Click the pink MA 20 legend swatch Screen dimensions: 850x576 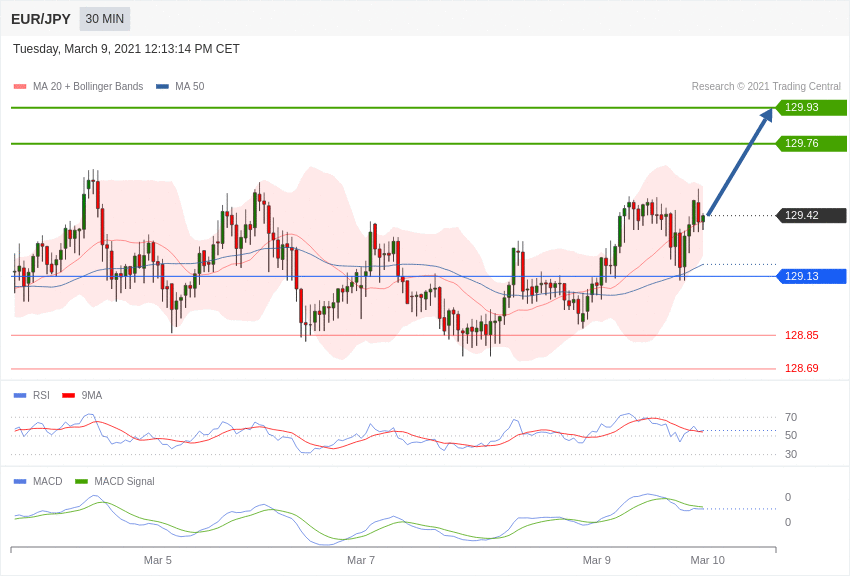pos(20,86)
